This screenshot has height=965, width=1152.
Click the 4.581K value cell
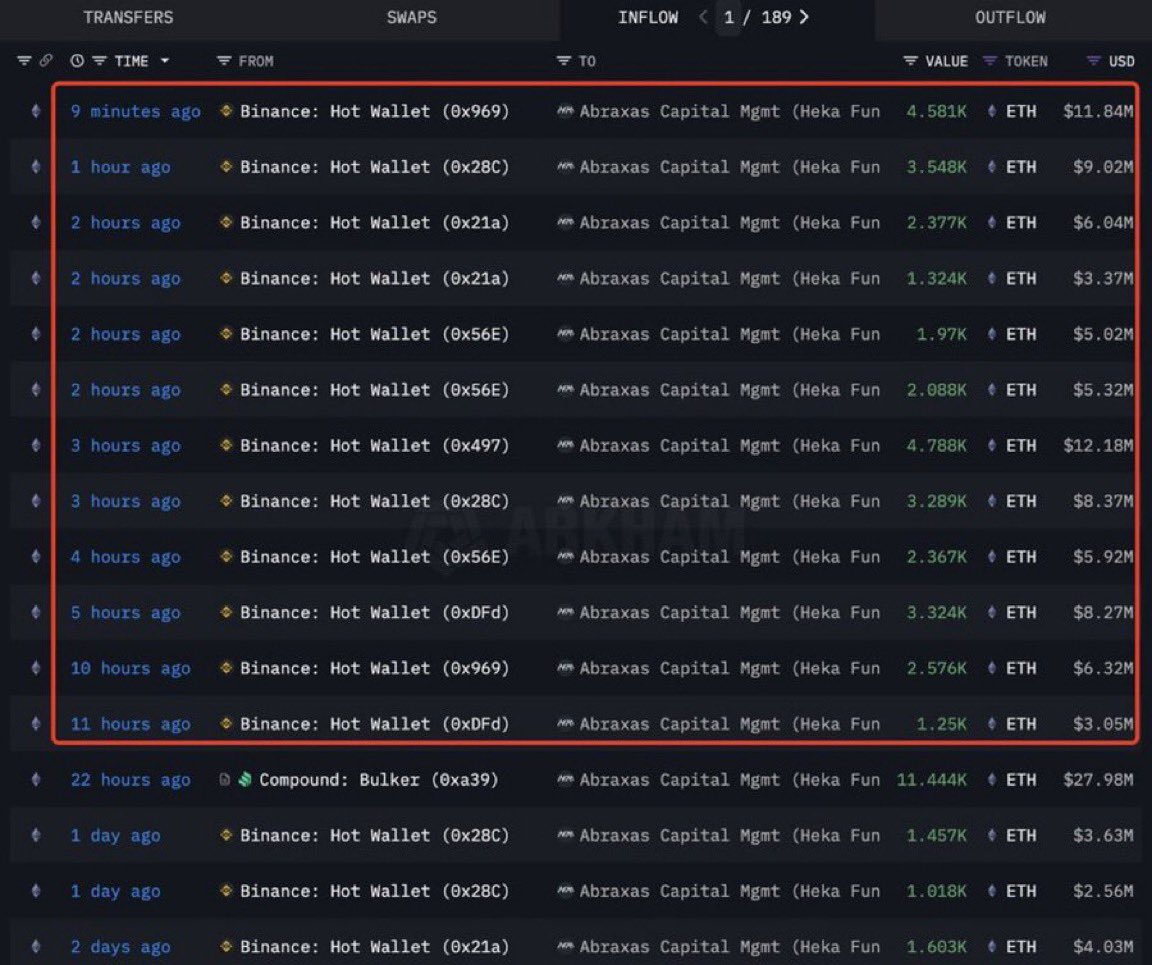[936, 112]
